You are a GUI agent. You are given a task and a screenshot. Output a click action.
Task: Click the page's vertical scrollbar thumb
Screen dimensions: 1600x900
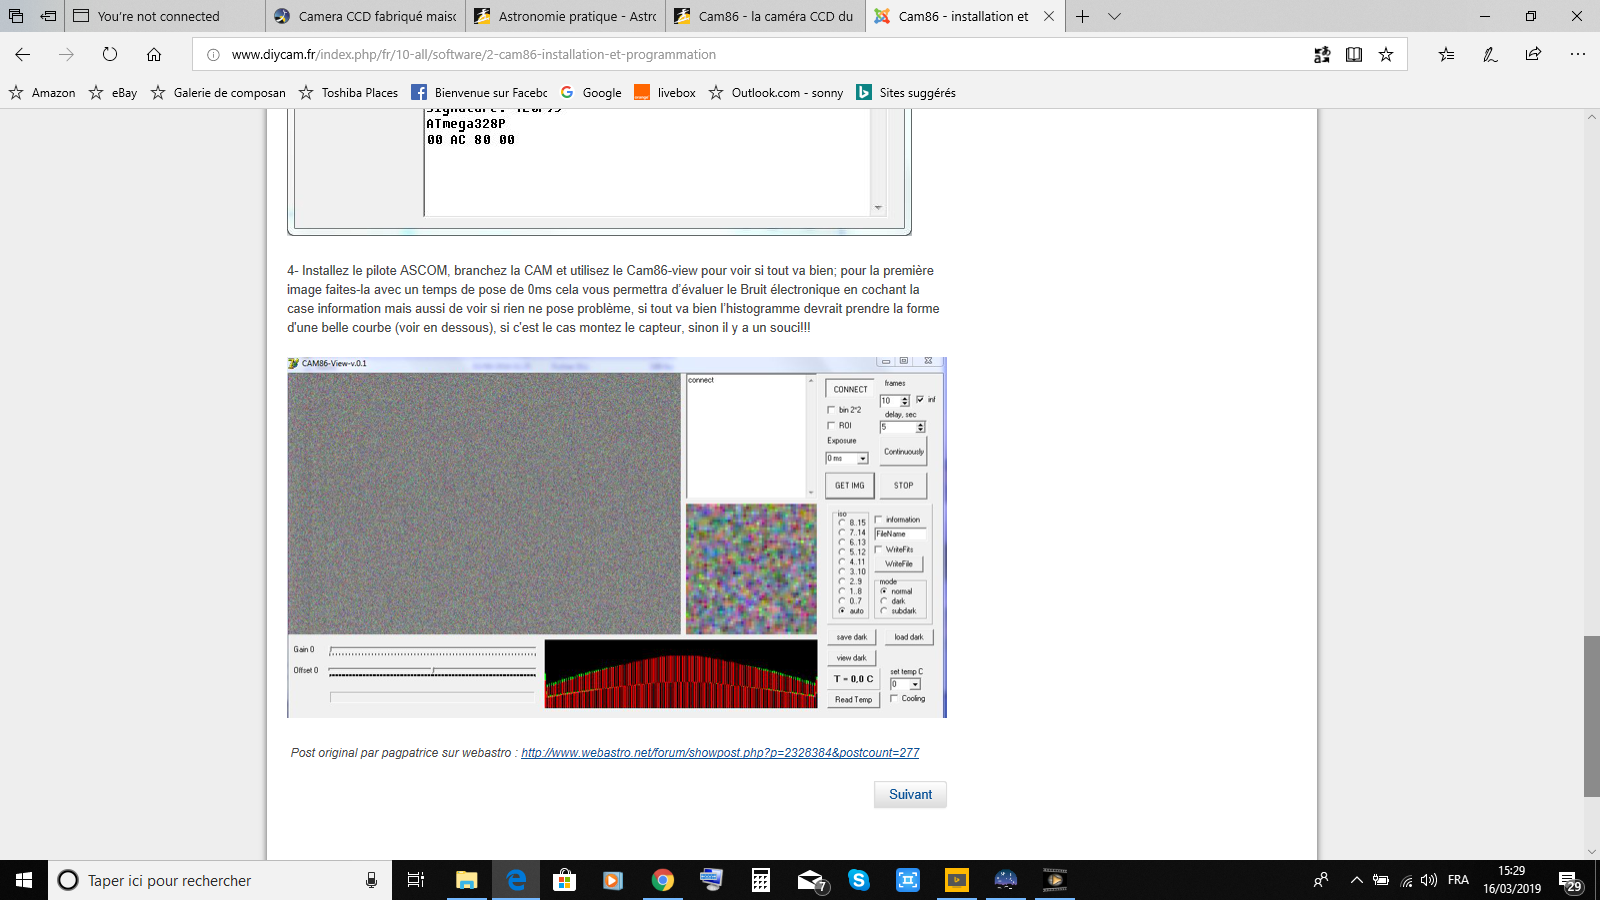[1592, 716]
